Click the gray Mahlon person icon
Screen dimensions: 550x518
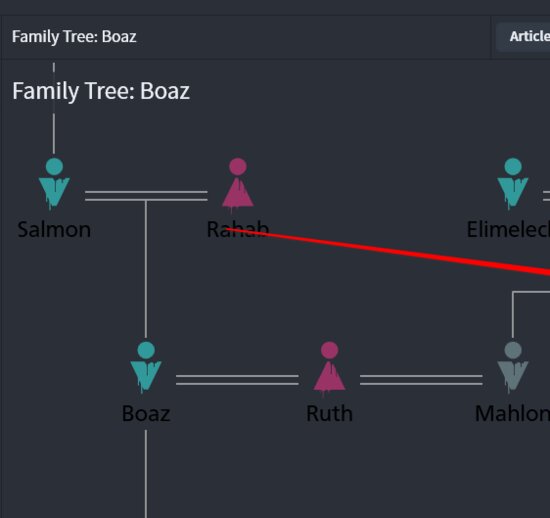512,367
